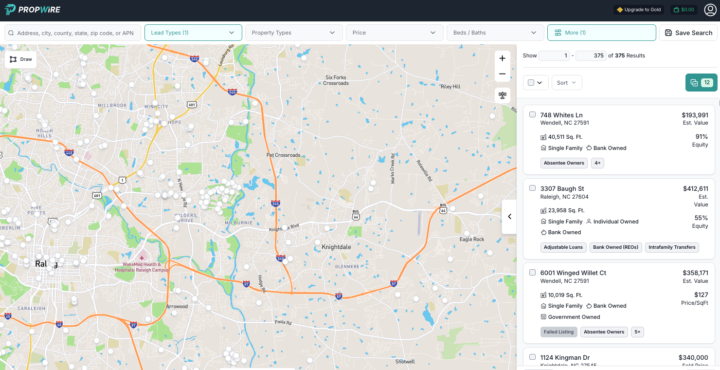Viewport: 720px width, 370px height.
Task: Click the Intrafamily Transfers tag
Action: tap(672, 247)
